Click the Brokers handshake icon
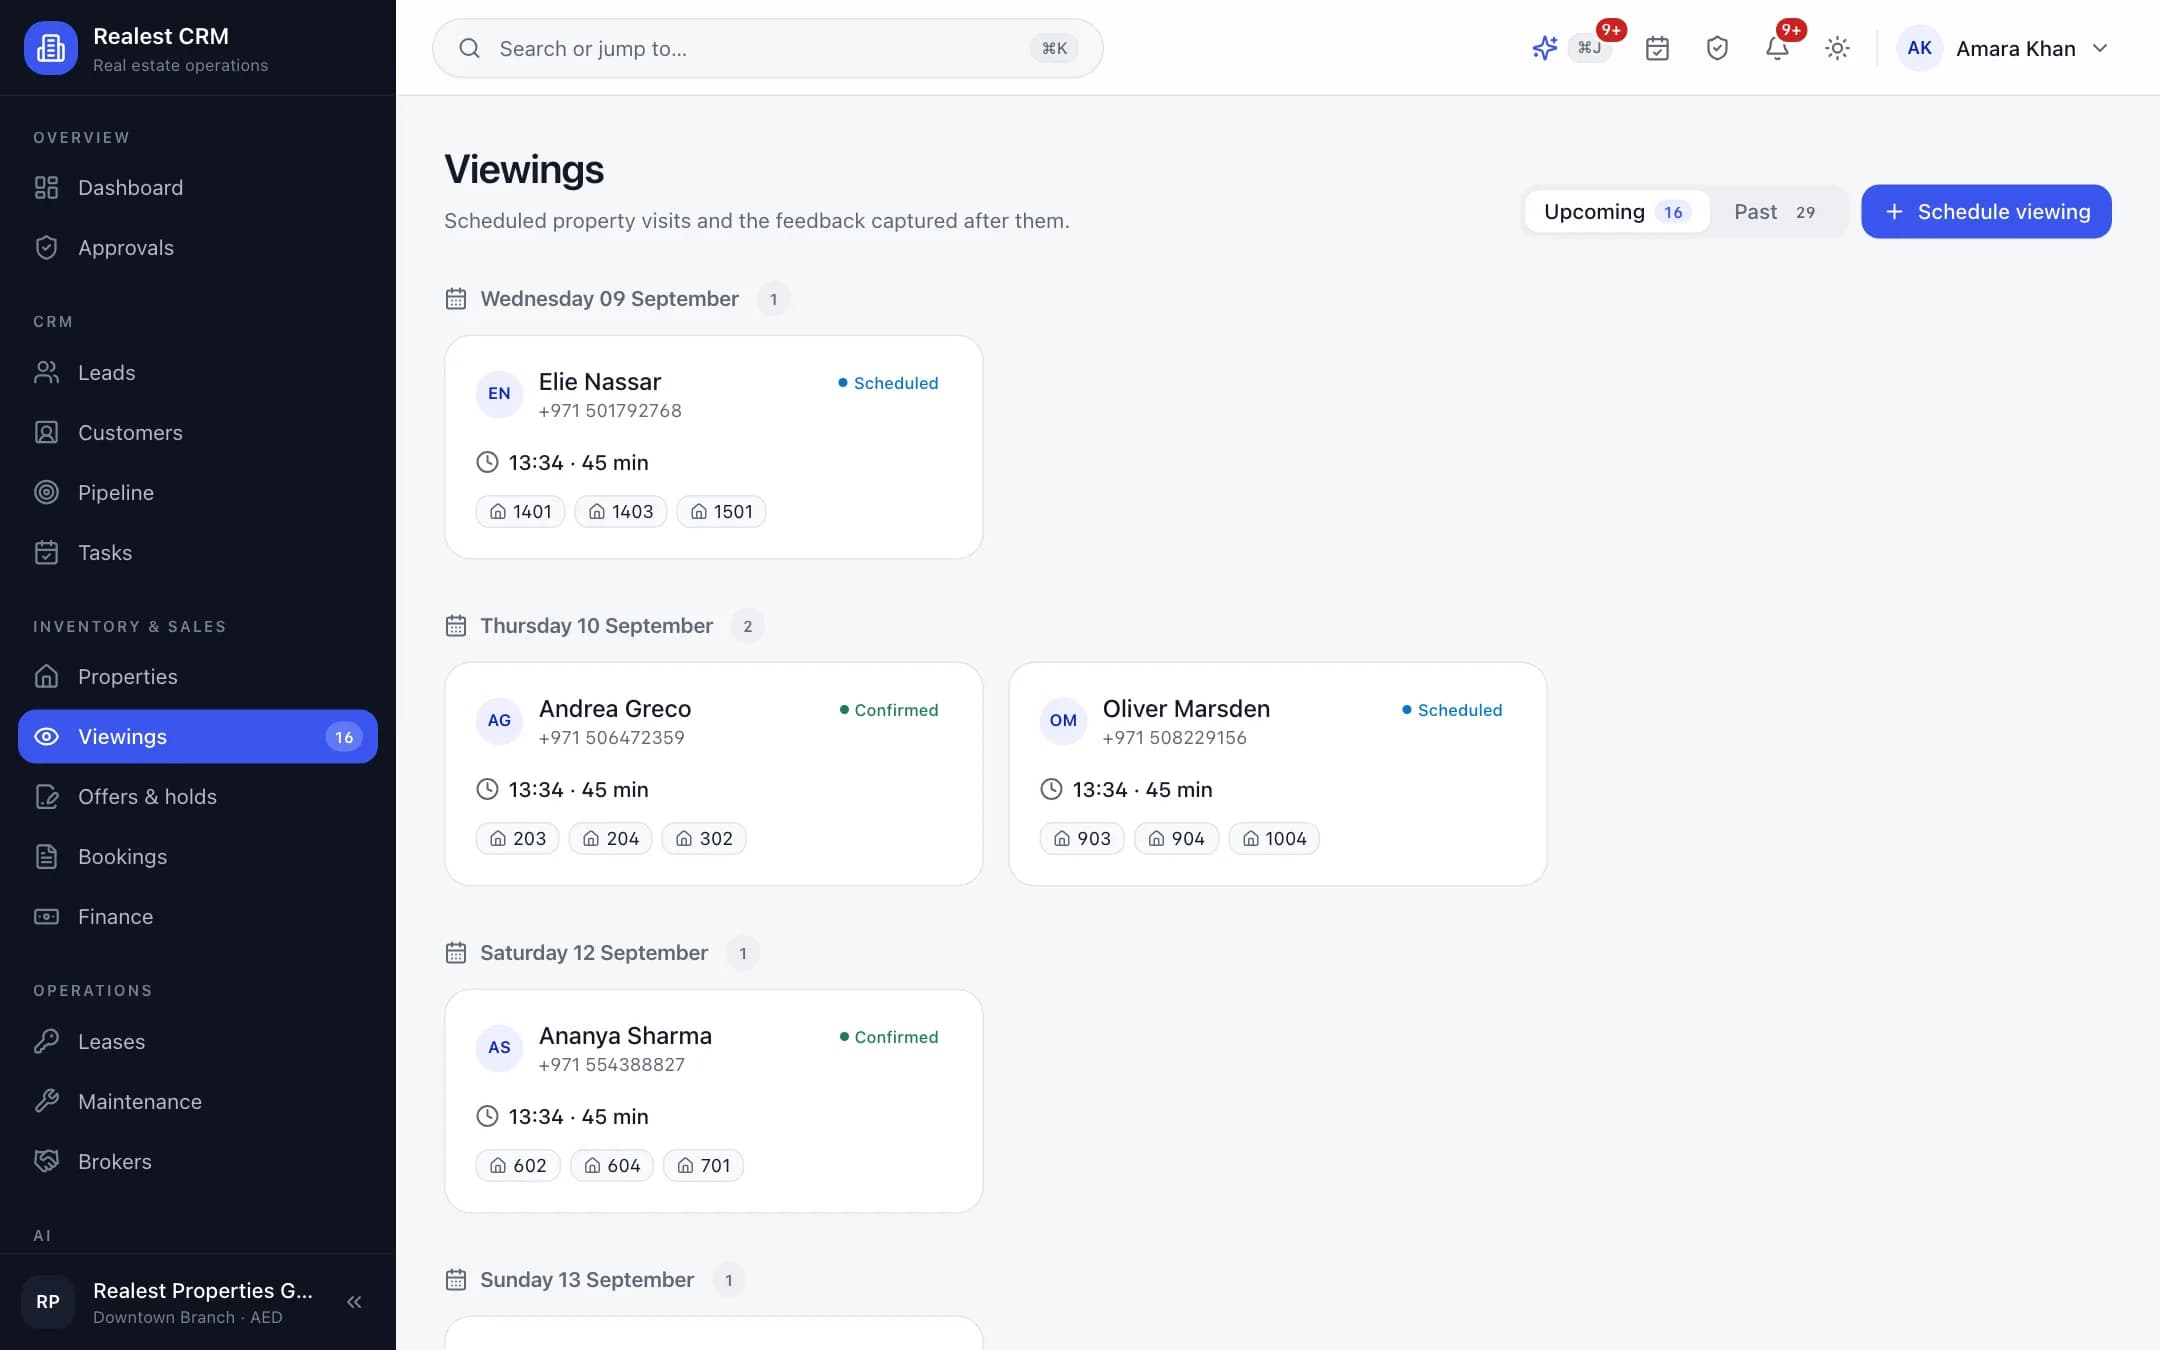 pos(46,1162)
